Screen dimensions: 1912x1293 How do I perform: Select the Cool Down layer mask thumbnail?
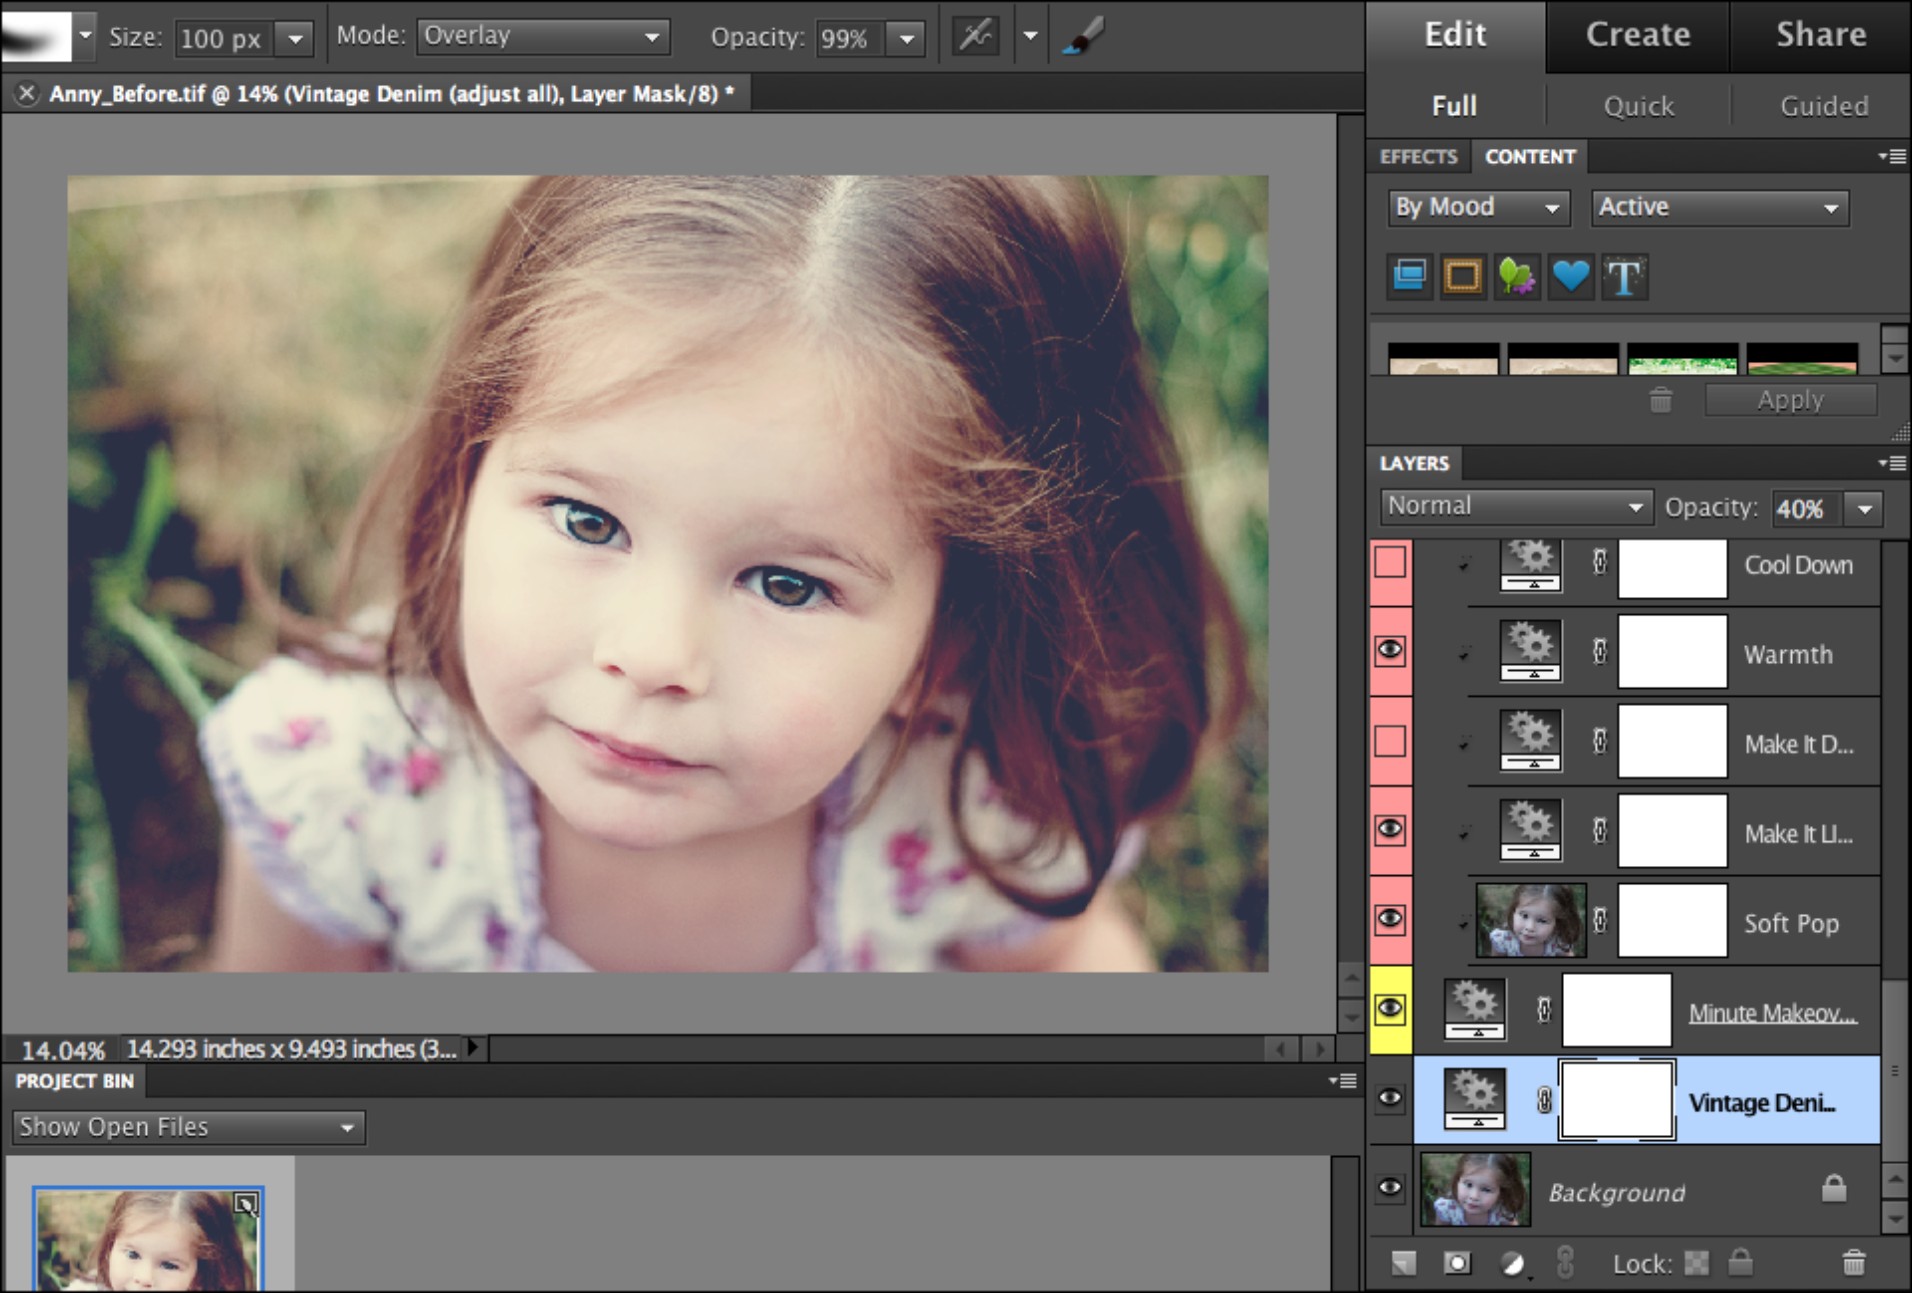1672,568
